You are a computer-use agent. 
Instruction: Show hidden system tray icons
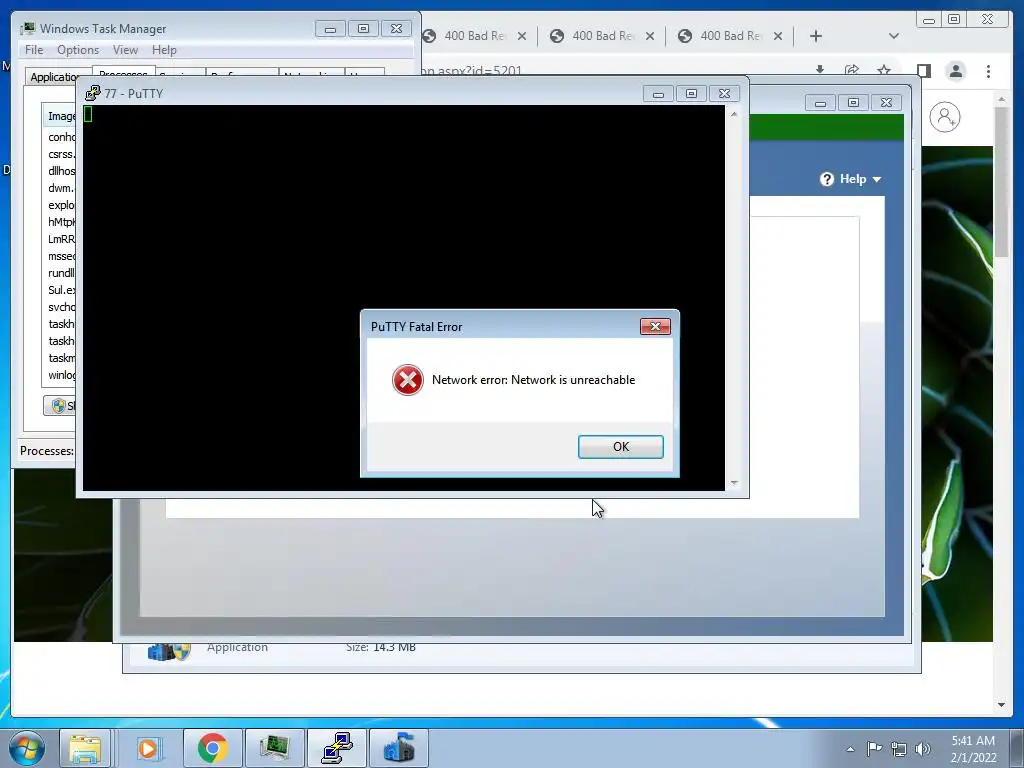coord(850,749)
